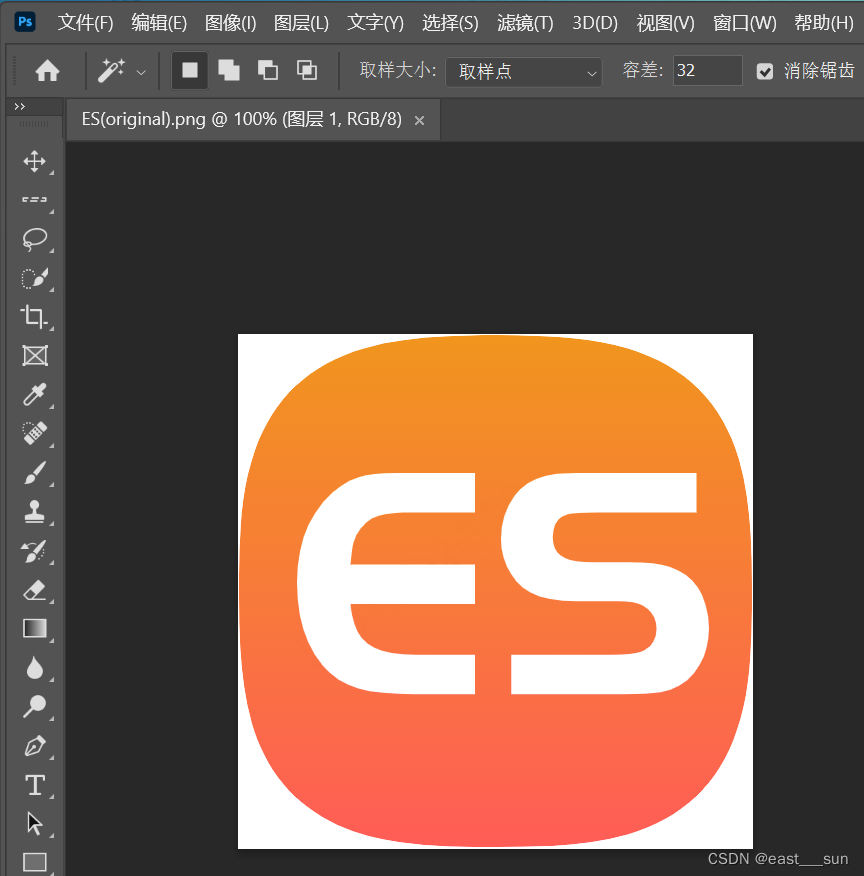The width and height of the screenshot is (864, 876).
Task: Select the Marquee tool
Action: tap(34, 199)
